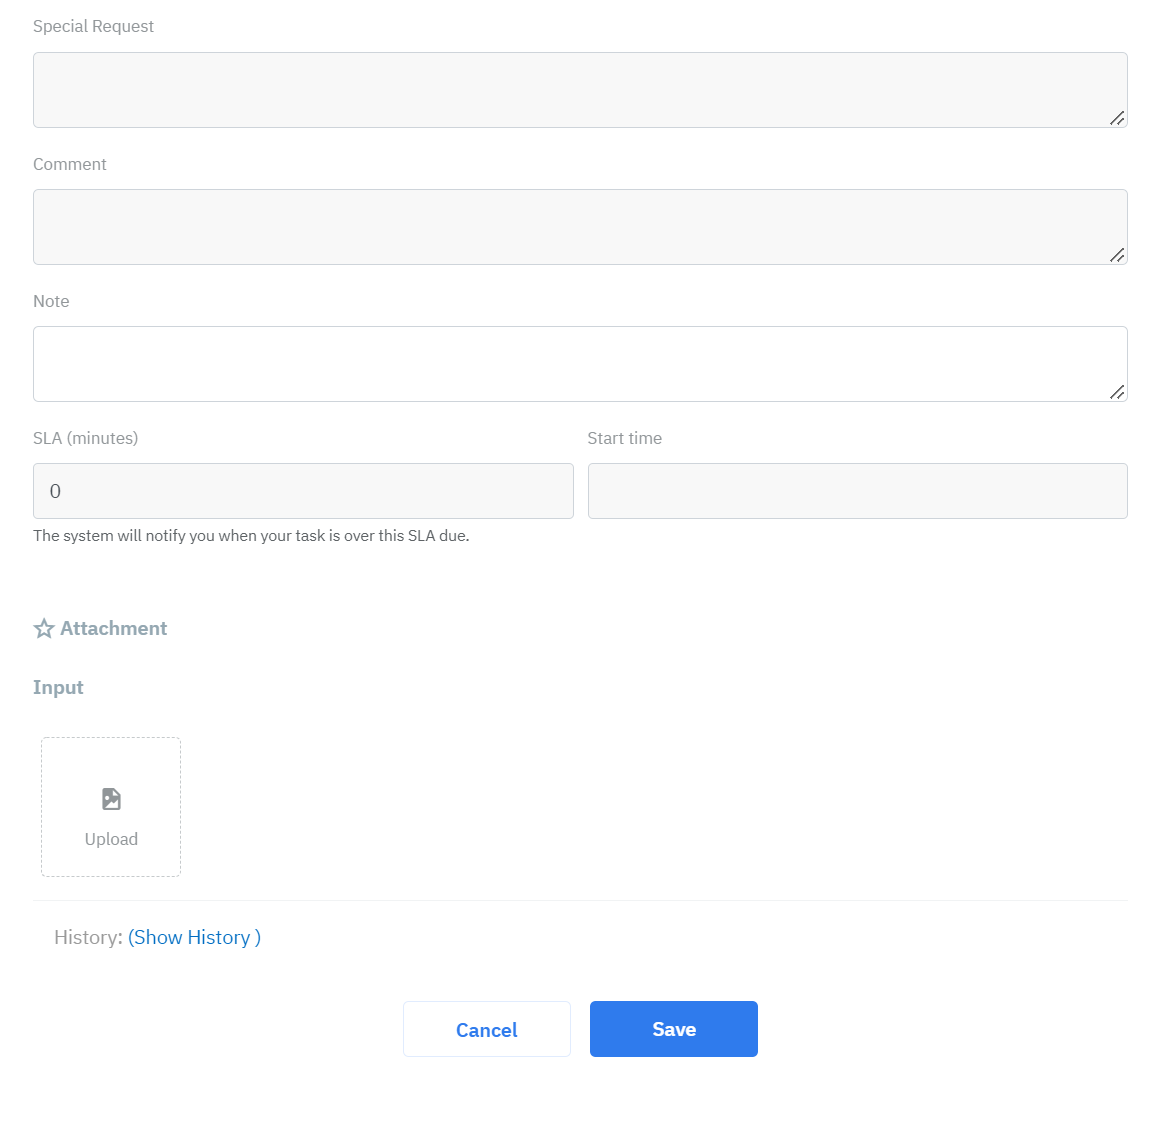Click the Upload text in attachment box
Viewport: 1156px width, 1122px height.
(x=111, y=839)
